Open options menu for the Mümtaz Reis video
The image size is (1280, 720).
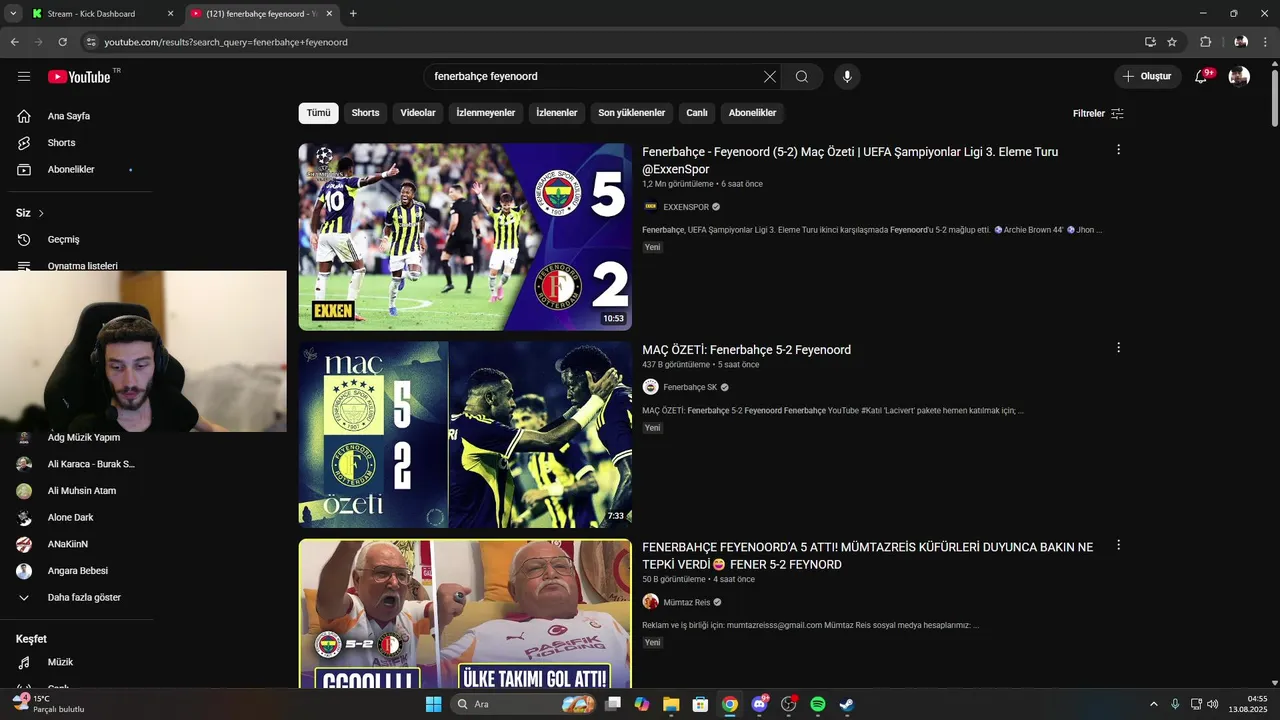click(1118, 546)
